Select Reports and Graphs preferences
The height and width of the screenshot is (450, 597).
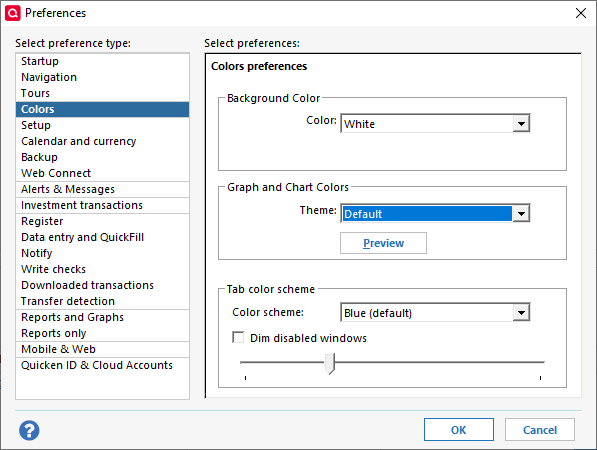click(x=102, y=317)
